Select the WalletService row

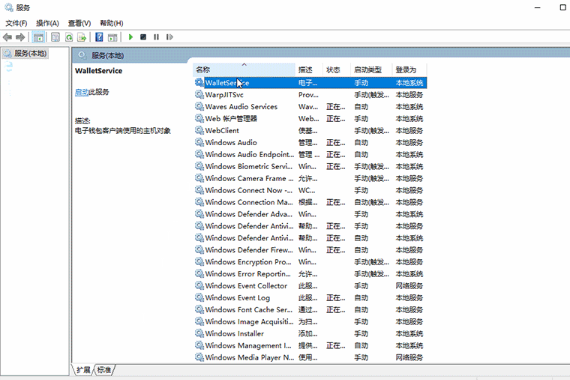point(310,83)
